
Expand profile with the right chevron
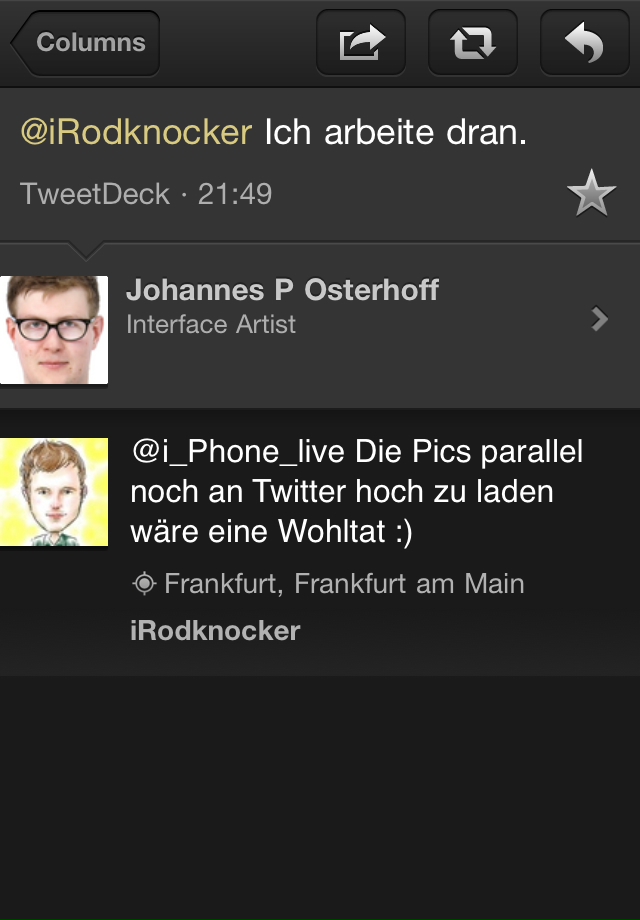point(600,319)
